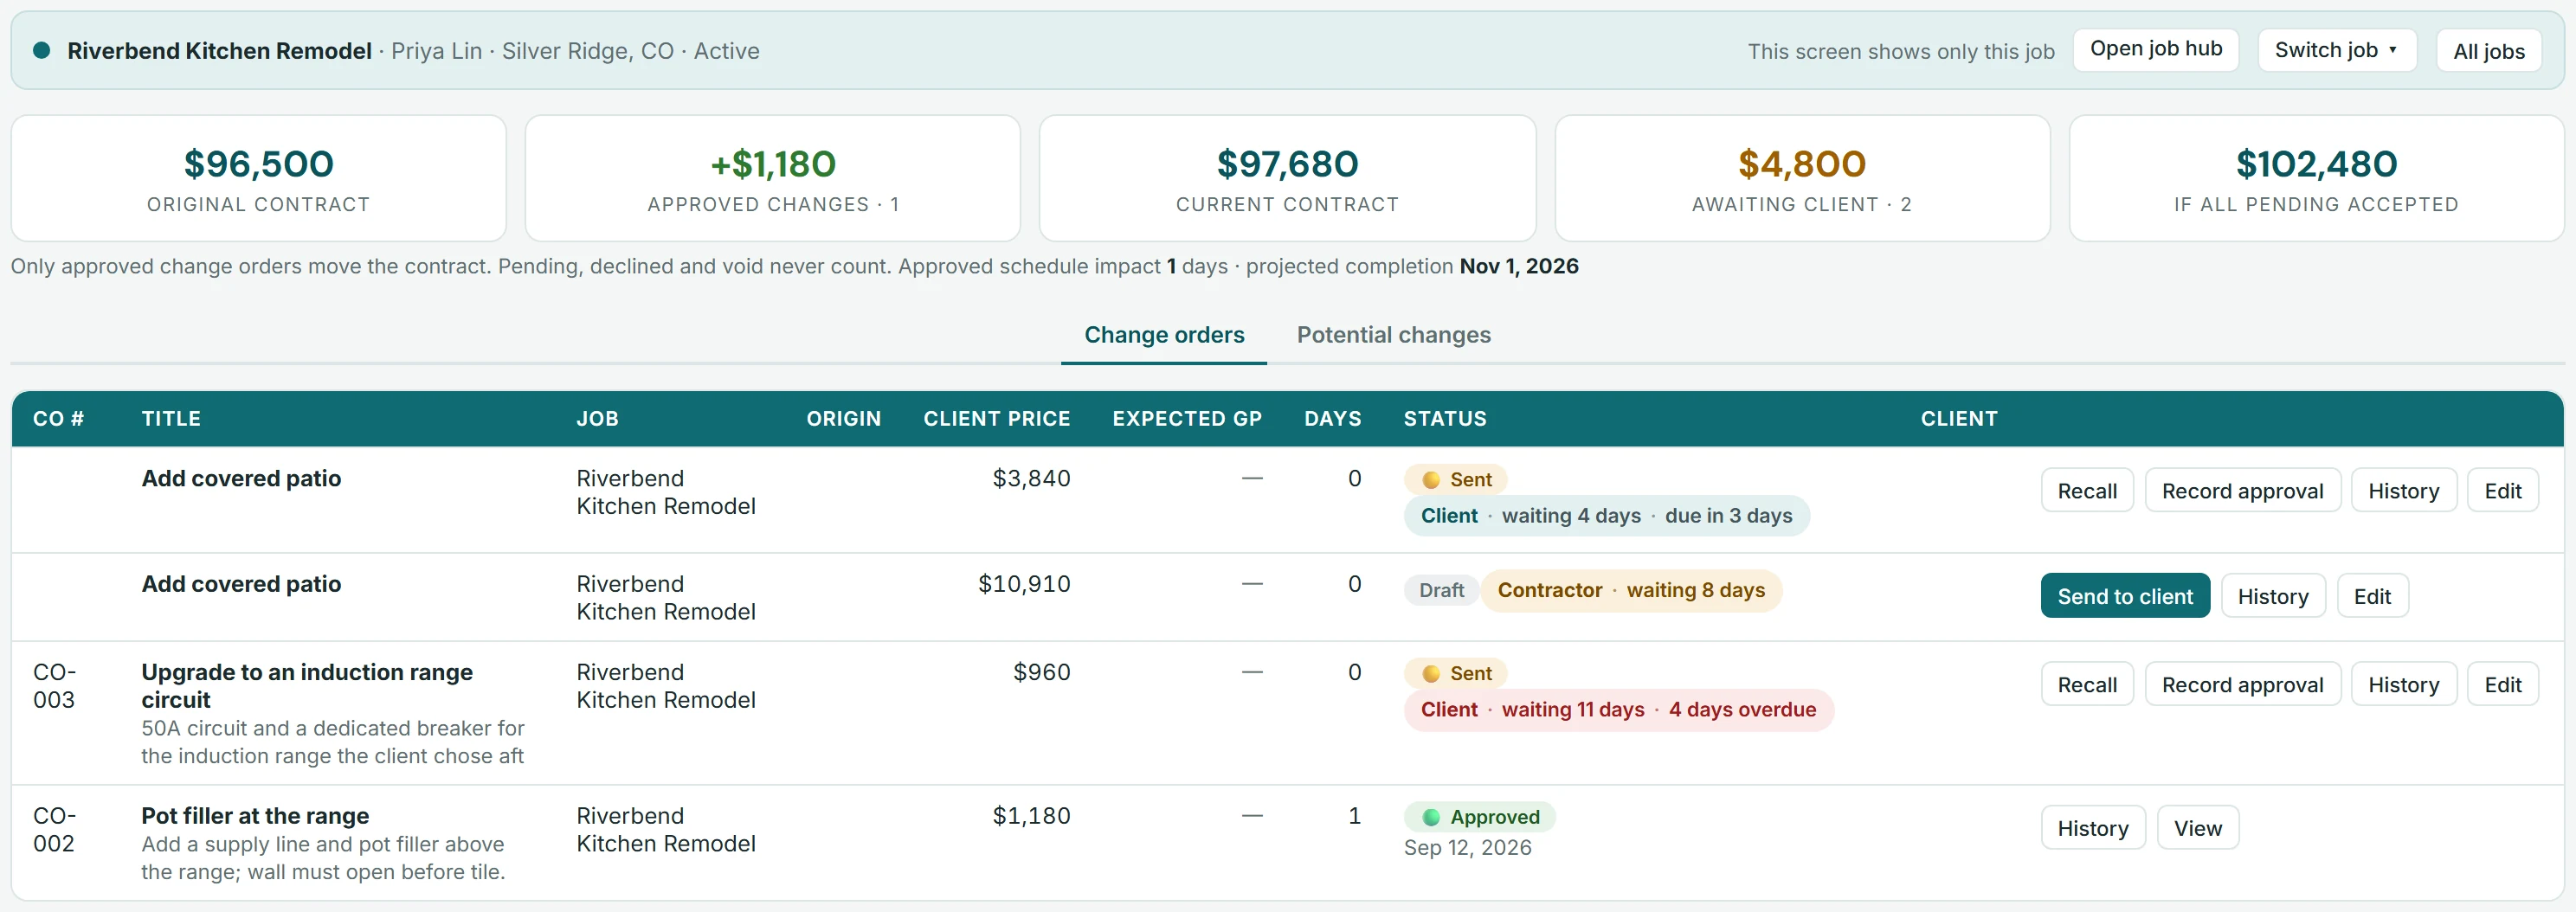Open the Potential changes tab
This screenshot has width=2576, height=912.
pos(1393,335)
